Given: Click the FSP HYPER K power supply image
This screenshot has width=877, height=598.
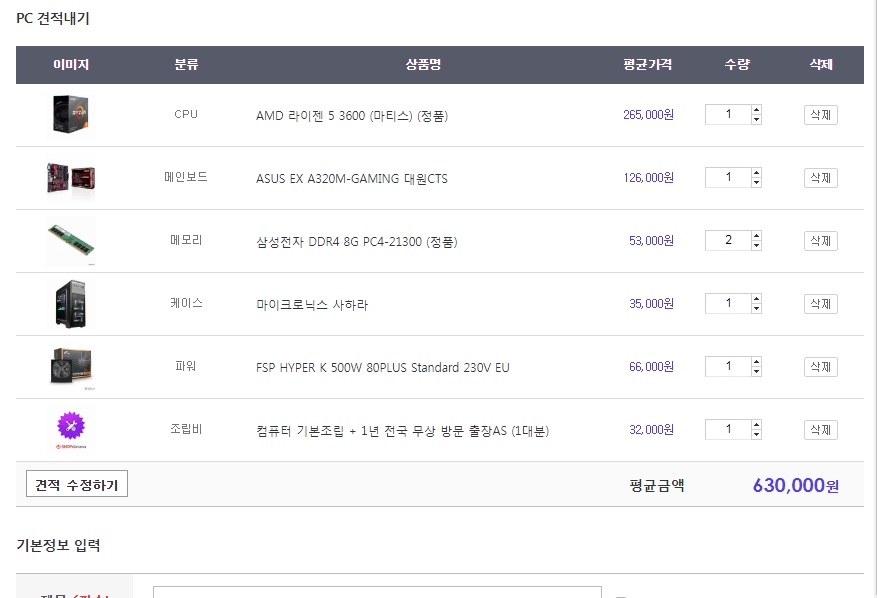Looking at the screenshot, I should click(71, 367).
